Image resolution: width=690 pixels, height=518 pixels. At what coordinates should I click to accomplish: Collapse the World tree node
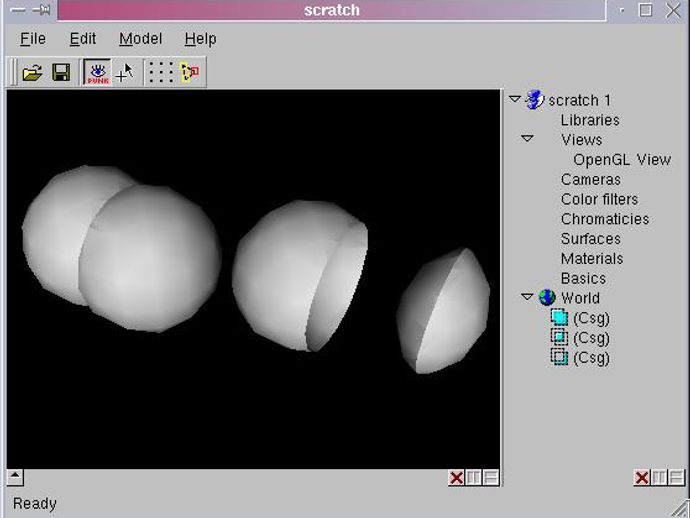click(527, 297)
